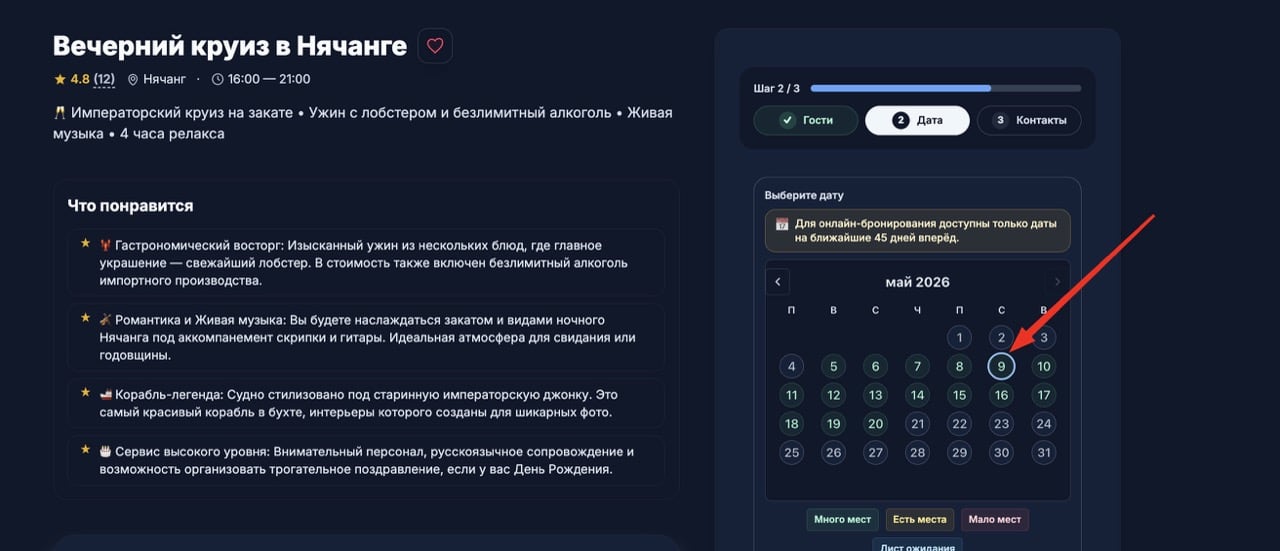Select May 17 in calendar
This screenshot has width=1280, height=551.
tap(1043, 395)
